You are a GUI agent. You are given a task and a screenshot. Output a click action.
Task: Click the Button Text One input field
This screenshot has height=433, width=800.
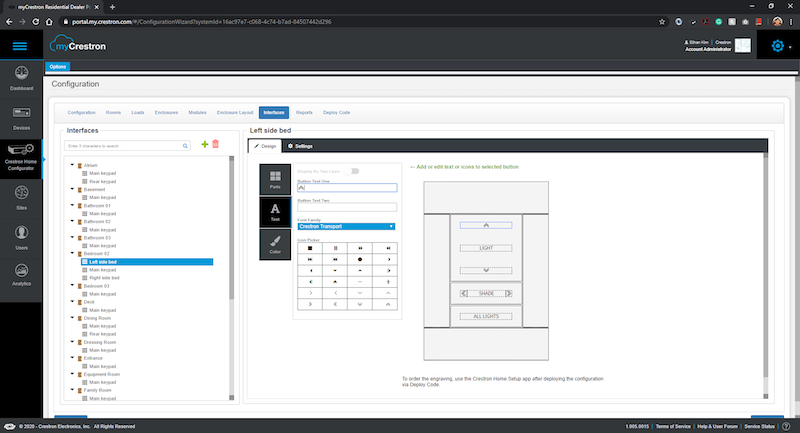(347, 188)
